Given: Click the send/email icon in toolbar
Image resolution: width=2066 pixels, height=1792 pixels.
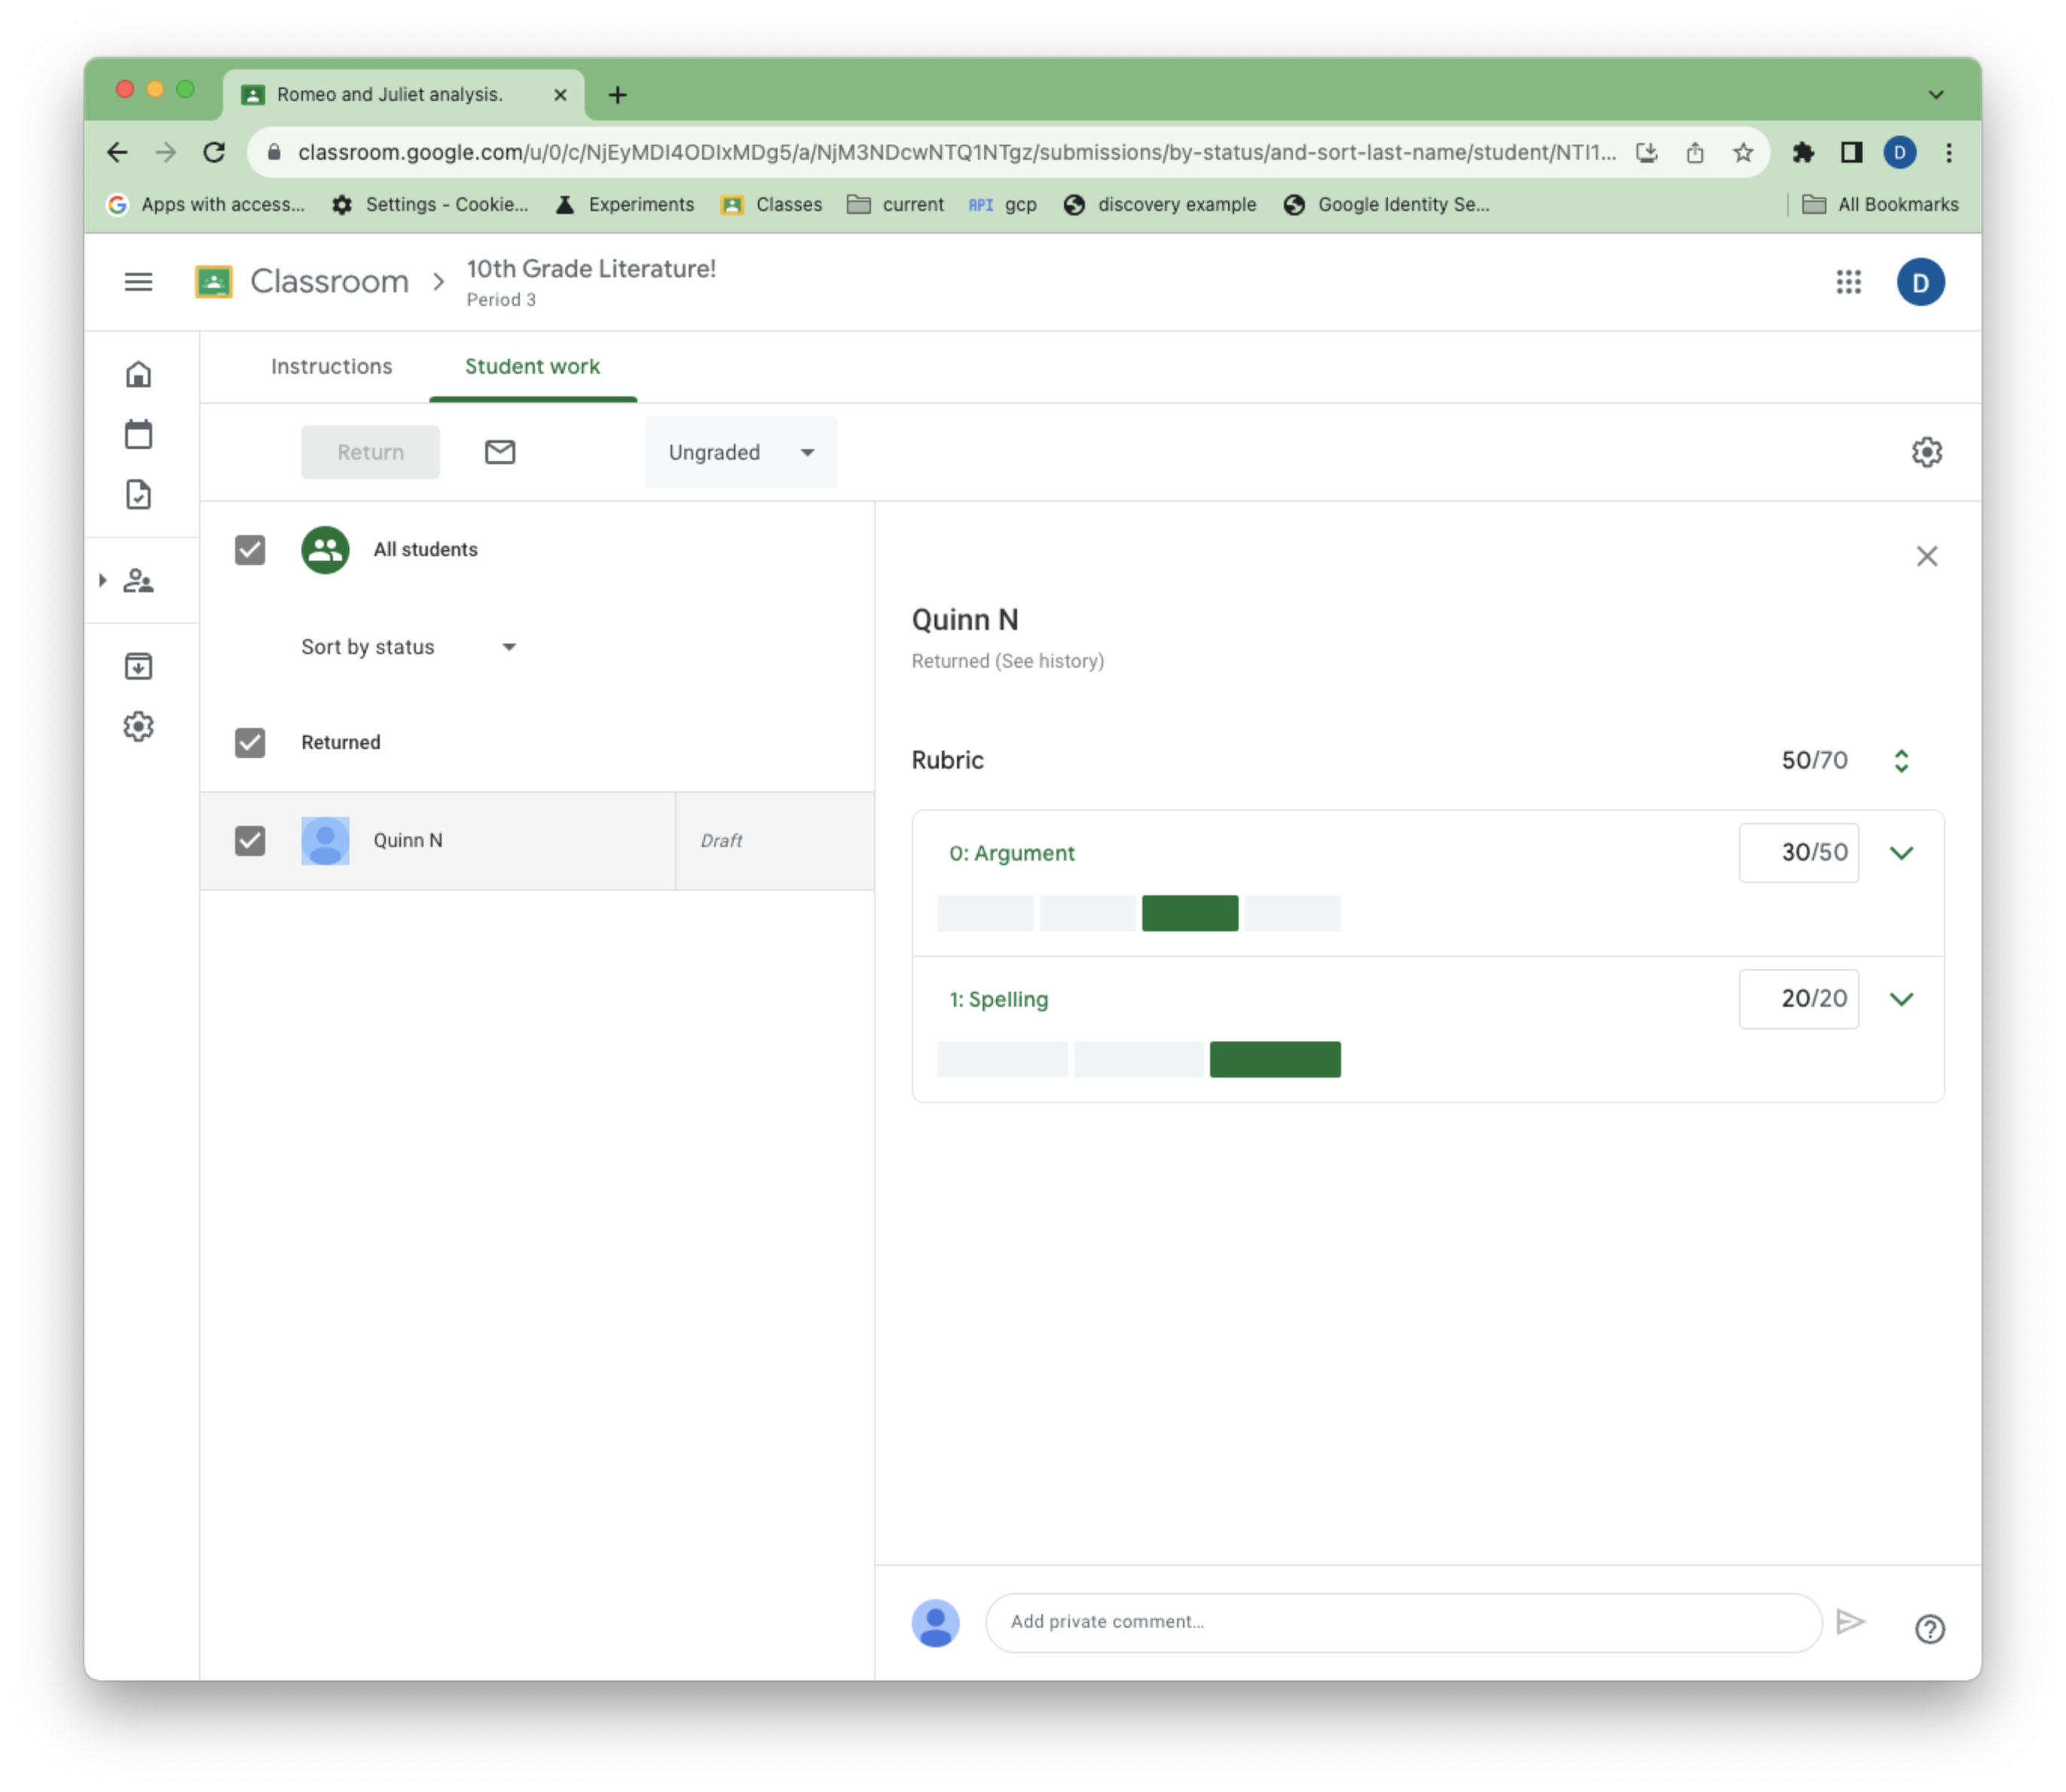Looking at the screenshot, I should (x=499, y=451).
